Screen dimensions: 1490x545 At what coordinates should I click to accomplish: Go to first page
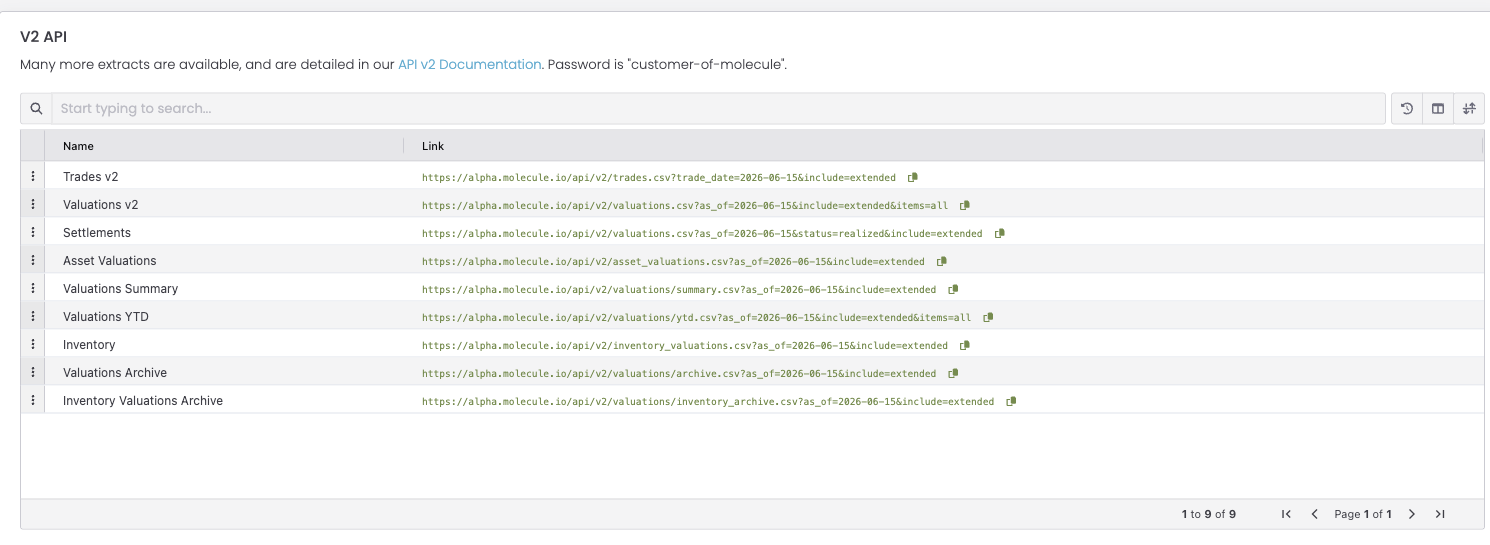tap(1286, 514)
